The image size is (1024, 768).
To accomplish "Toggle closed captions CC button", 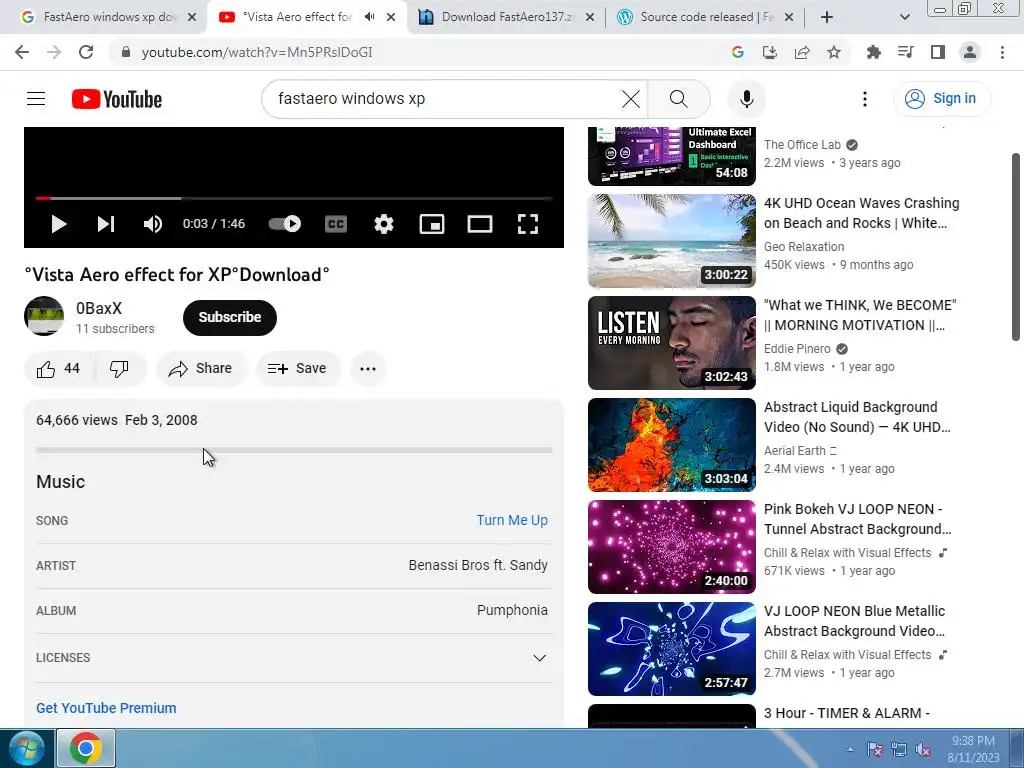I will click(x=336, y=224).
